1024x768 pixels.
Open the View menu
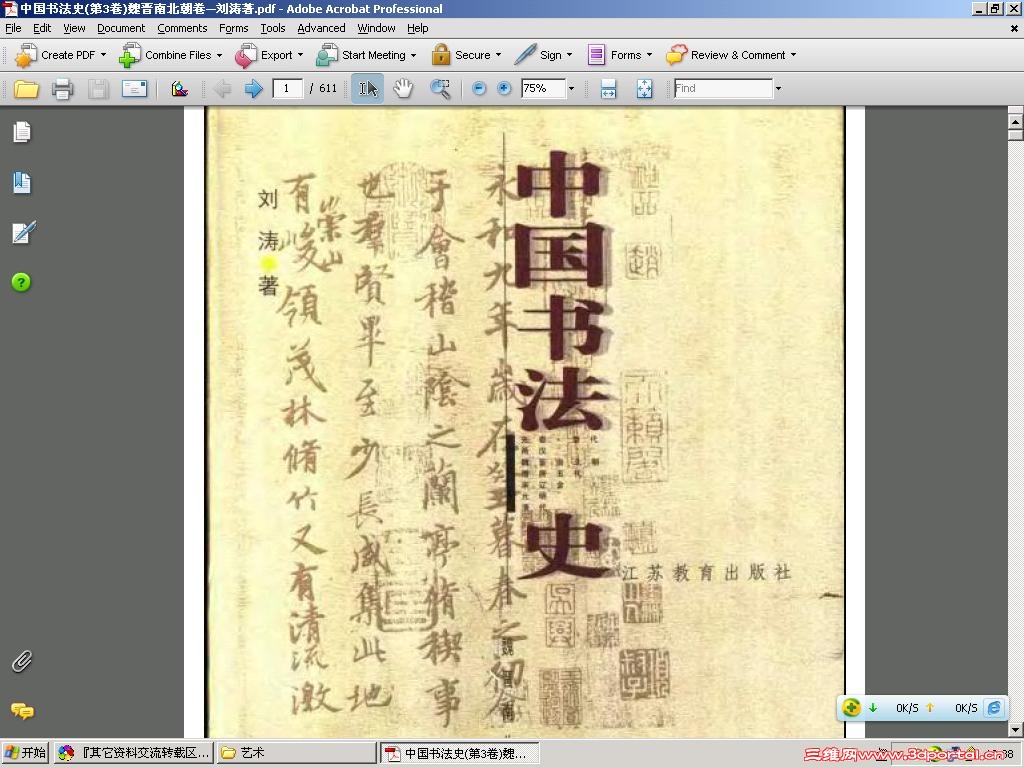pyautogui.click(x=74, y=28)
